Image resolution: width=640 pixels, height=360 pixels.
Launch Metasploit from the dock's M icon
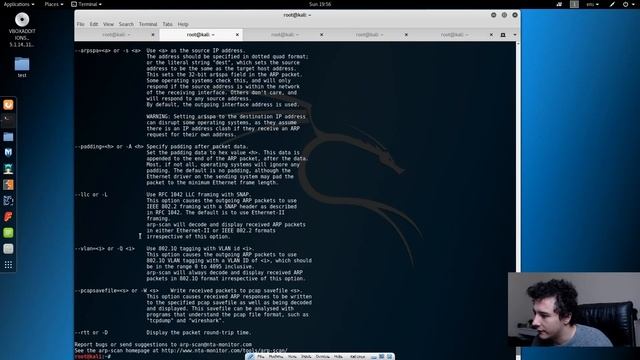point(8,153)
